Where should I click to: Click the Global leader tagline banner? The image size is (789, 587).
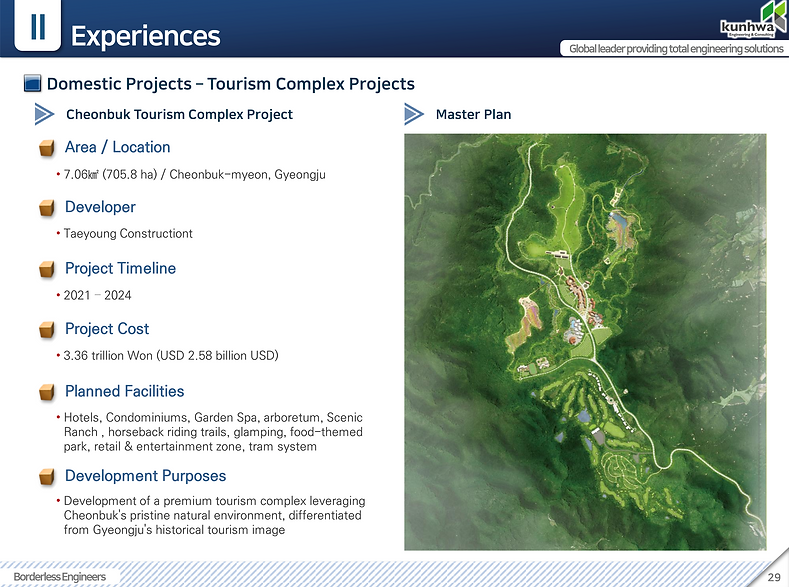pyautogui.click(x=676, y=48)
